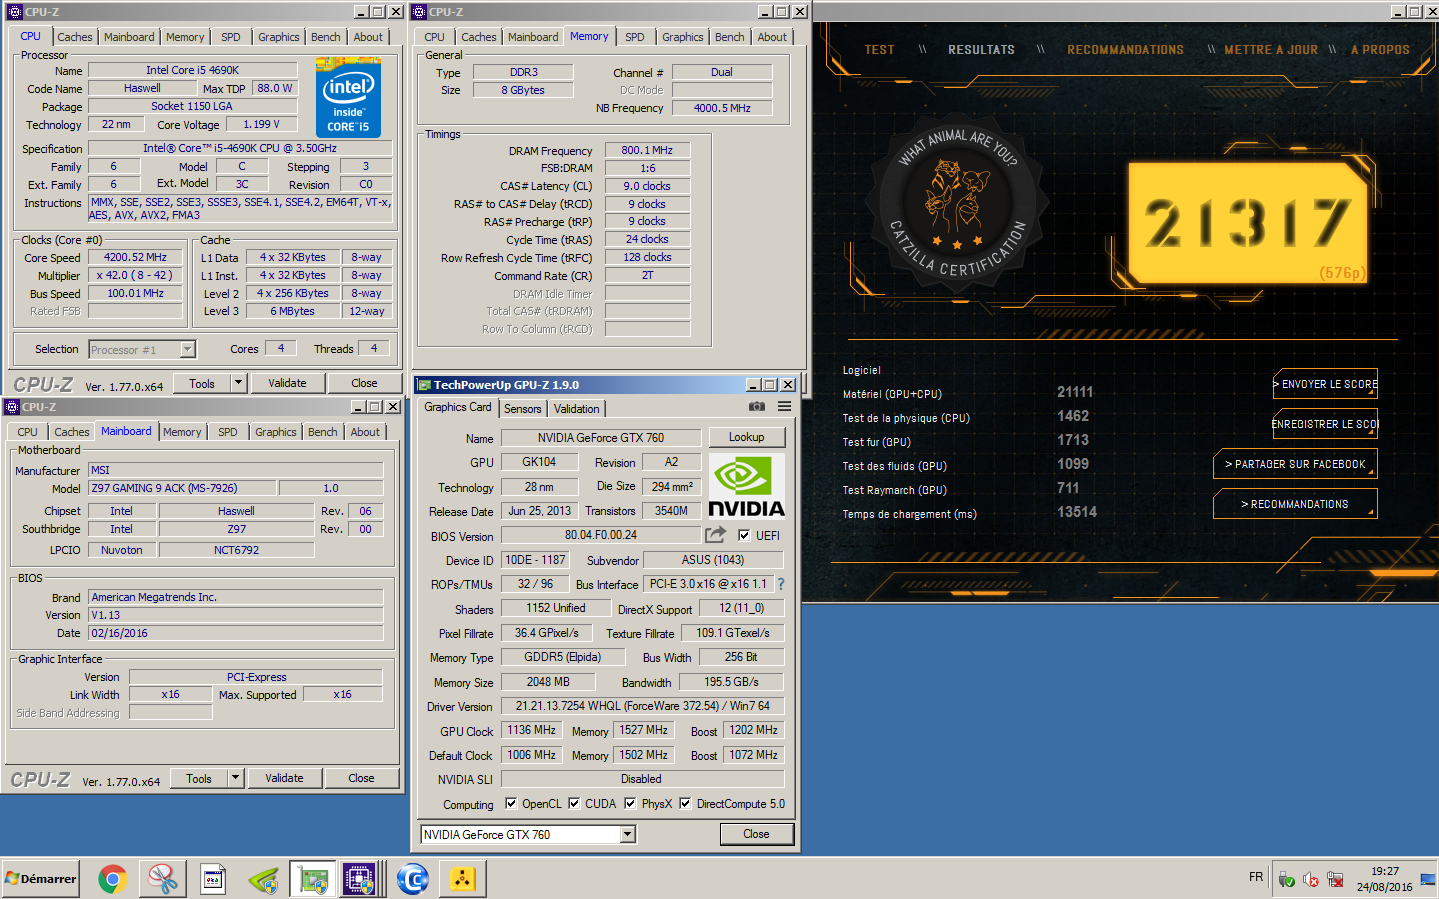
Task: Switch to CPU-Z via its purple taskbar icon
Action: click(359, 879)
